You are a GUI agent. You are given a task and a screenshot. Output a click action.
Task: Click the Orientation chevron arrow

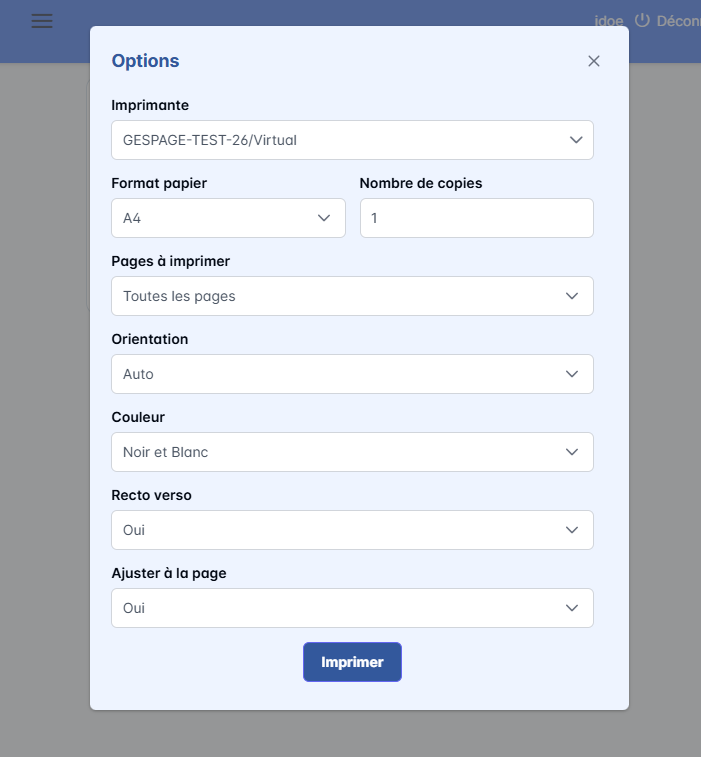coord(572,374)
